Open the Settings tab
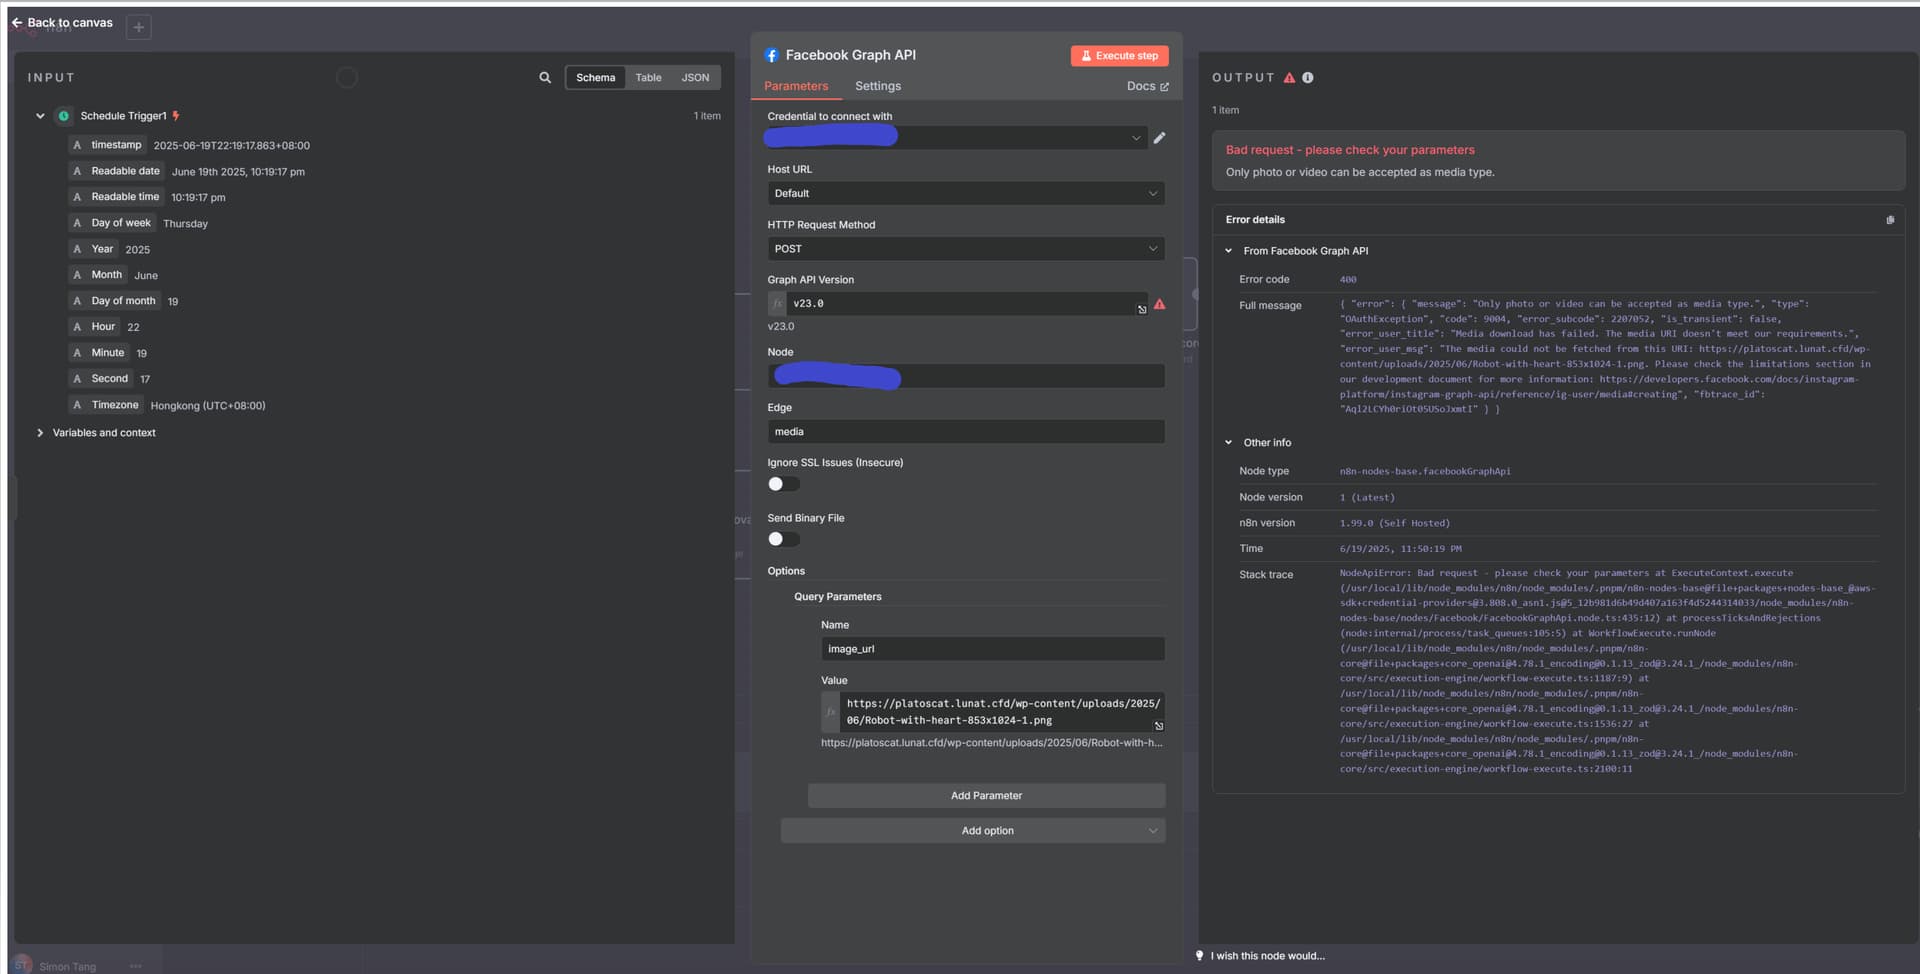The image size is (1920, 974). (x=878, y=86)
